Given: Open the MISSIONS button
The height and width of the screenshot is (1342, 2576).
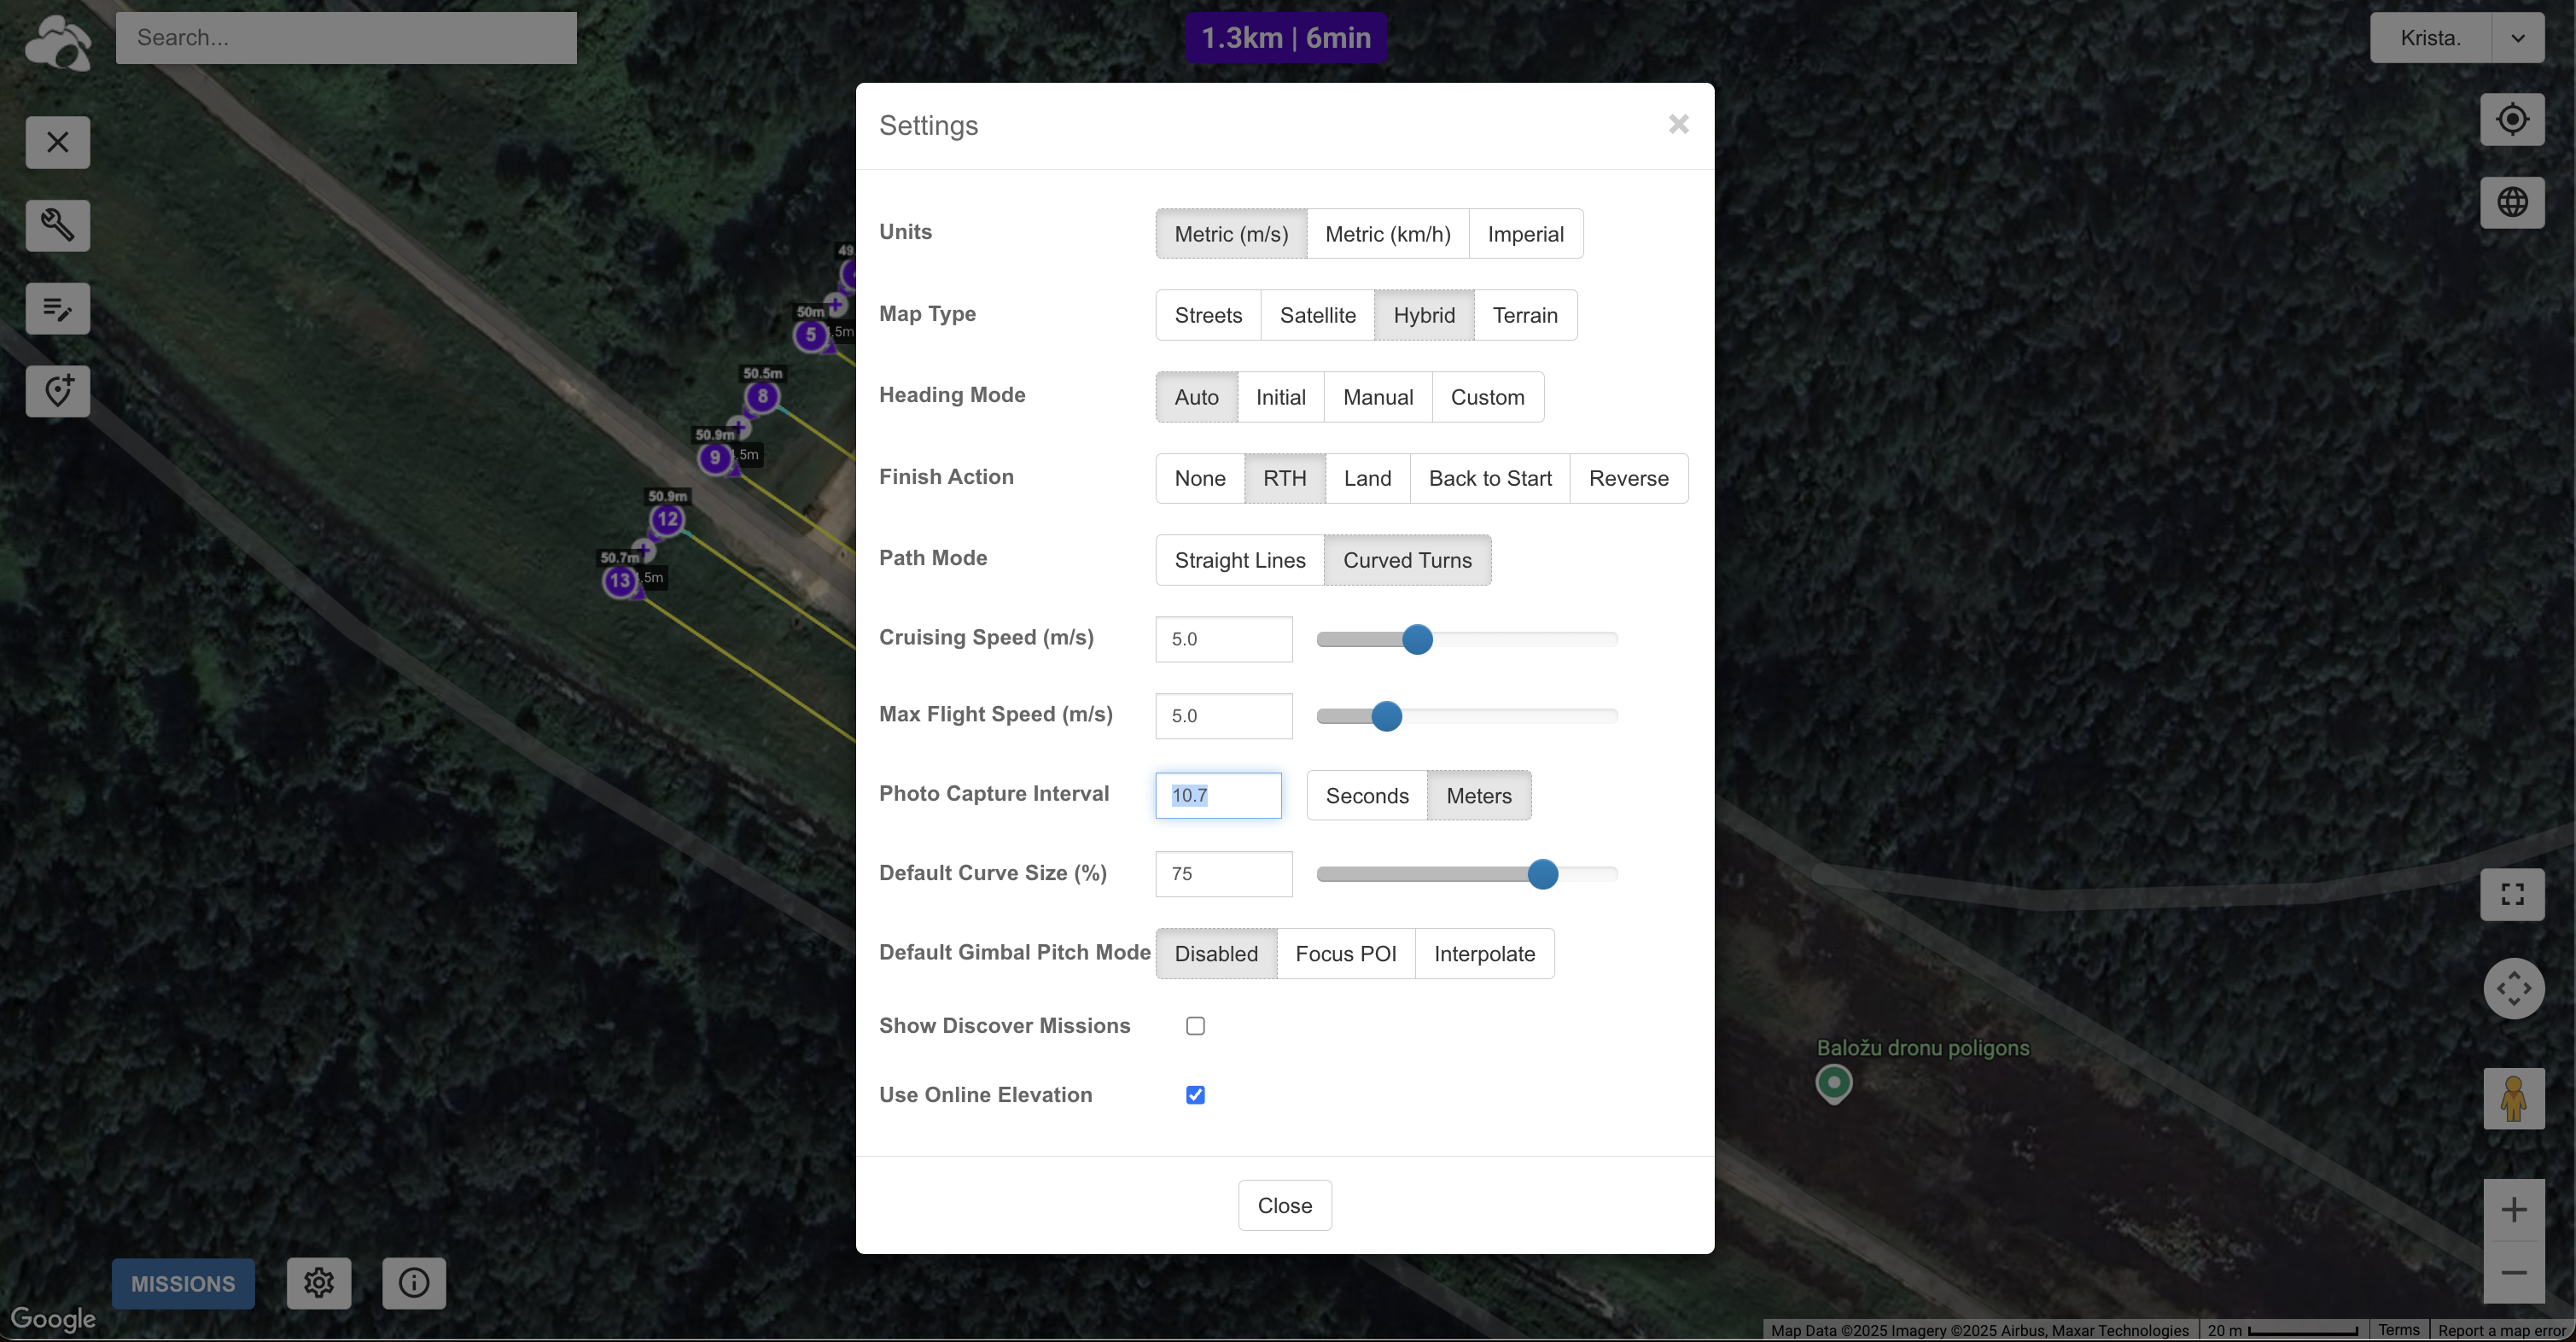Looking at the screenshot, I should pyautogui.click(x=183, y=1283).
